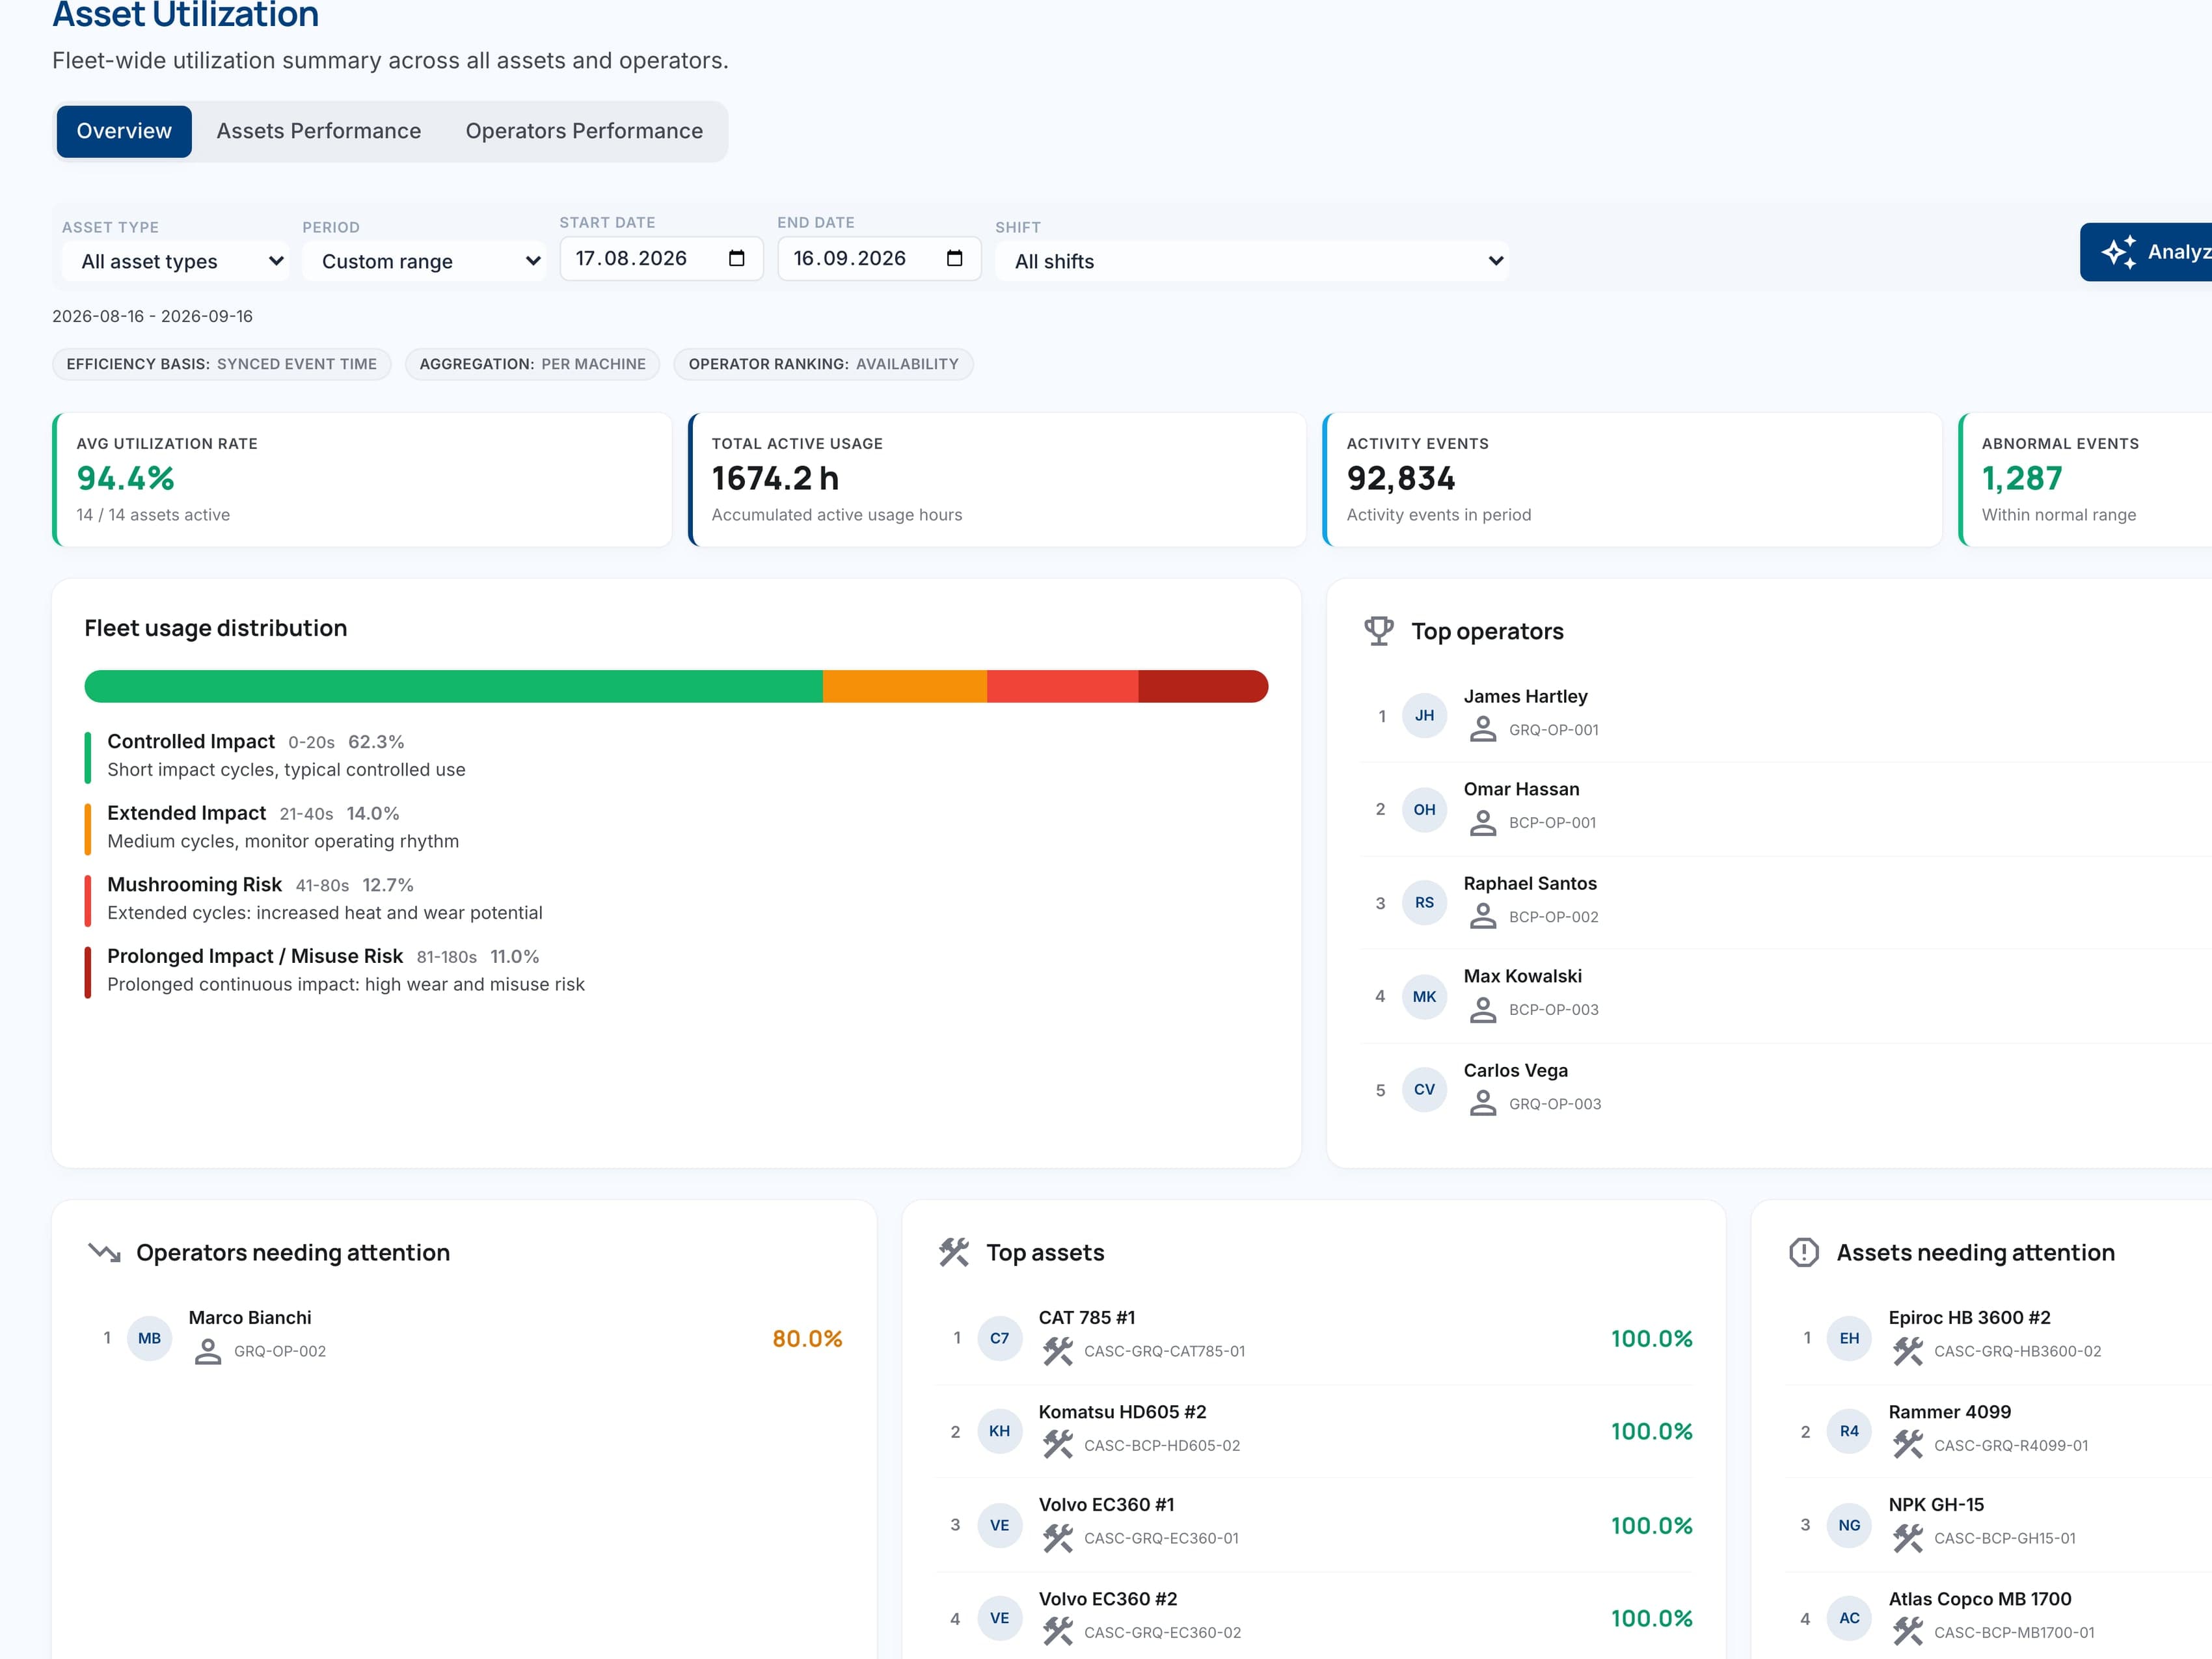Switch to Operators Performance tab
2212x1659 pixels.
click(584, 131)
